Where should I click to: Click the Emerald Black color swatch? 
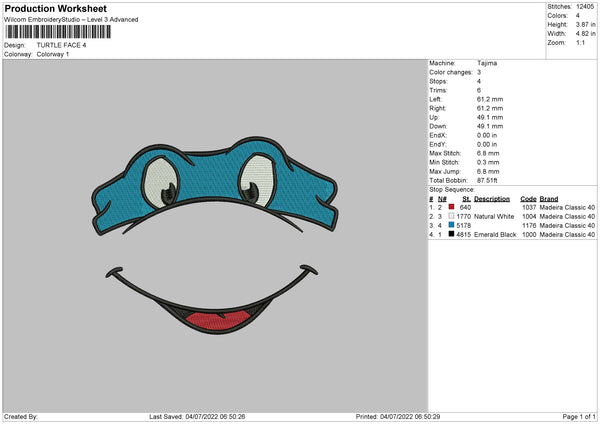(452, 234)
